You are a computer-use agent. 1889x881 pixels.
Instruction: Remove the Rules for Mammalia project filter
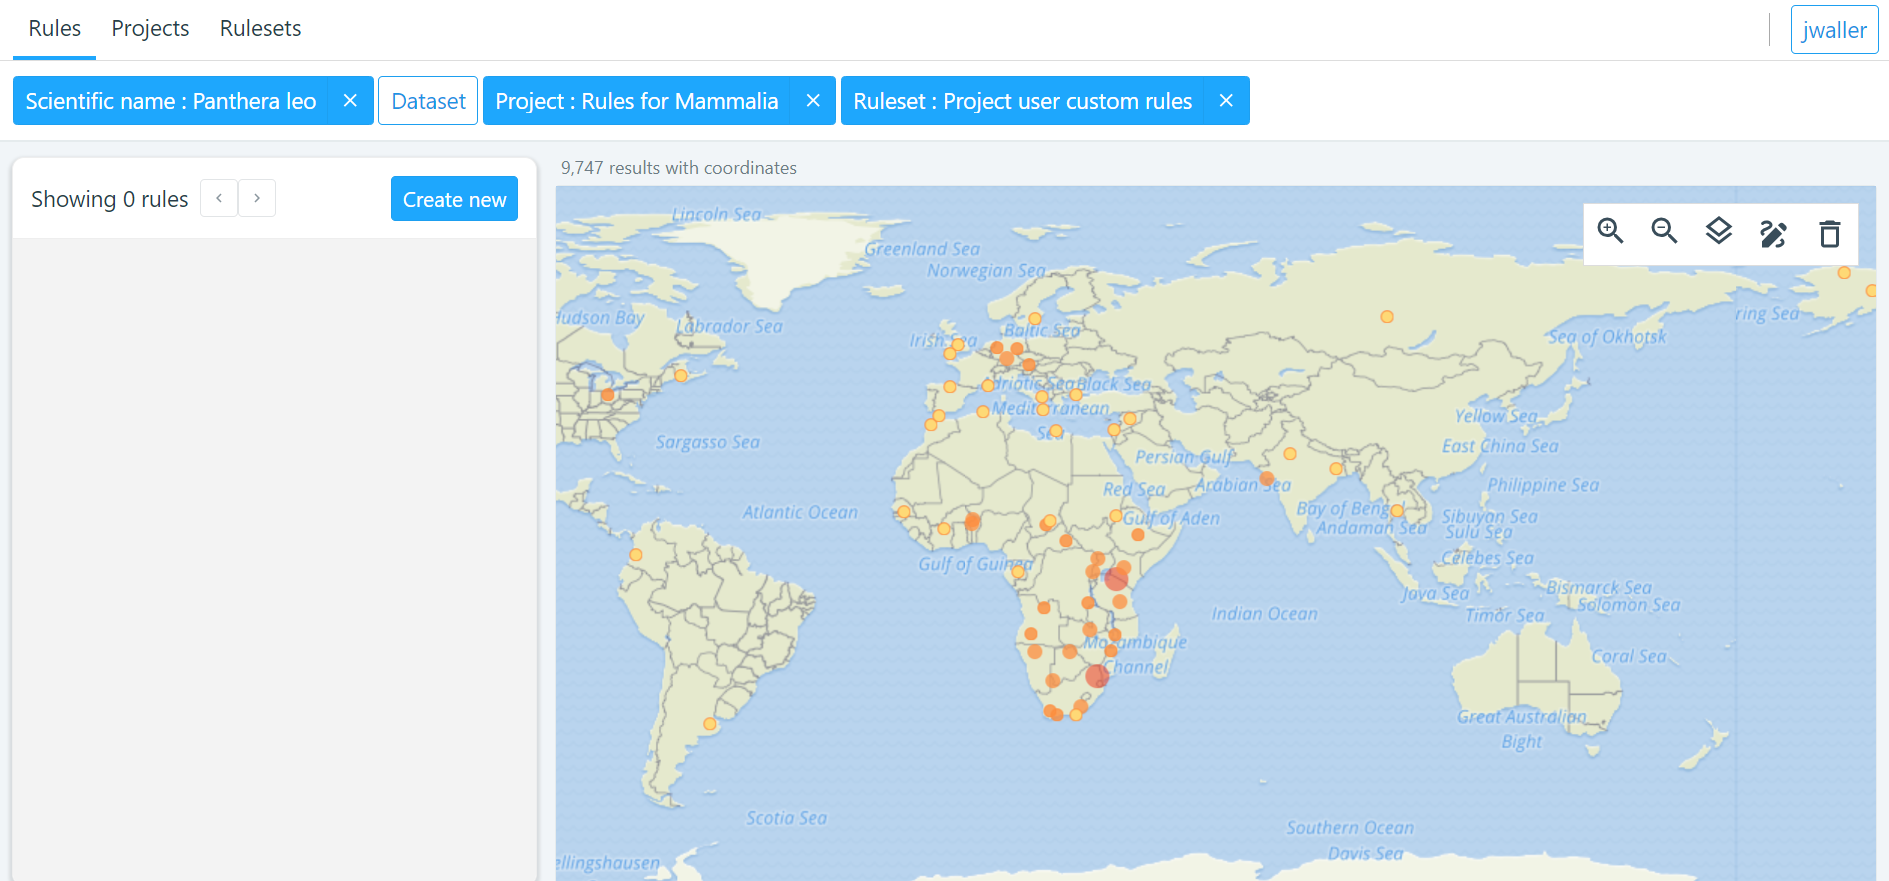point(813,101)
